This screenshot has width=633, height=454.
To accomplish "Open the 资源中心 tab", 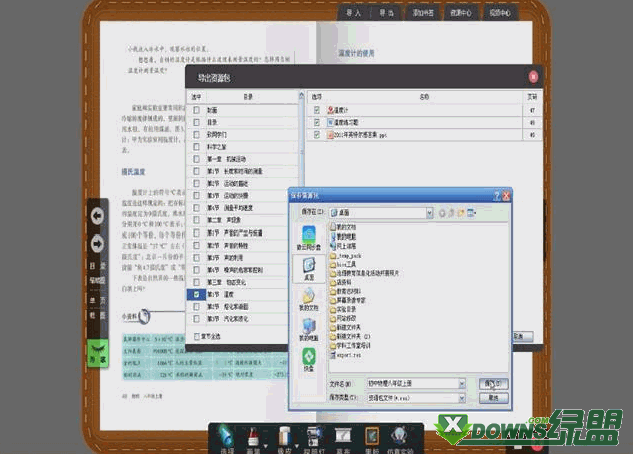I will (461, 13).
